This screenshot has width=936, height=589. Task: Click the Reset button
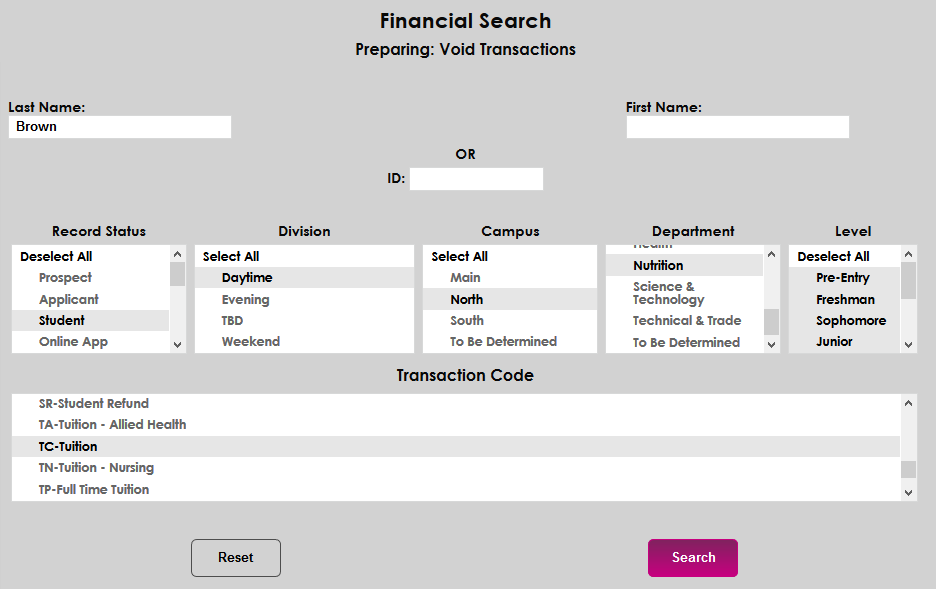(236, 558)
